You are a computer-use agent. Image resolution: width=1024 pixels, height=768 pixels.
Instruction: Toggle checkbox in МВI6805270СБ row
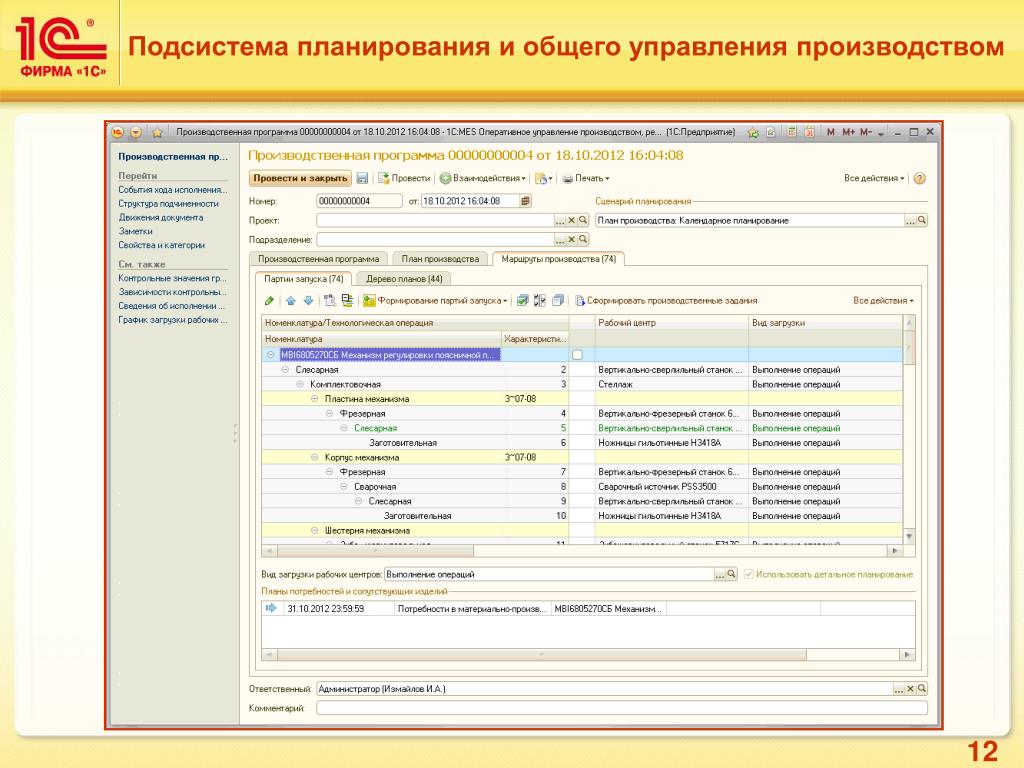tap(577, 355)
